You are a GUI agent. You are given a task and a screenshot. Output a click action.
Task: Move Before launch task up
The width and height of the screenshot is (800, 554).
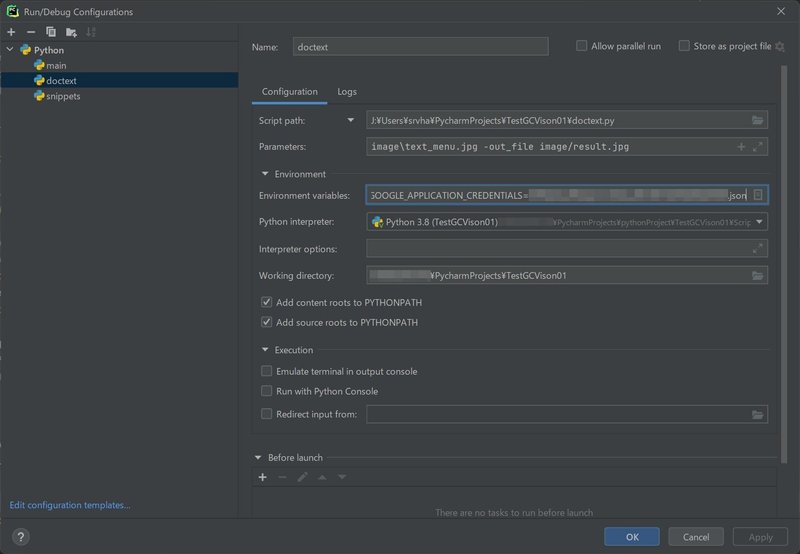pos(322,477)
